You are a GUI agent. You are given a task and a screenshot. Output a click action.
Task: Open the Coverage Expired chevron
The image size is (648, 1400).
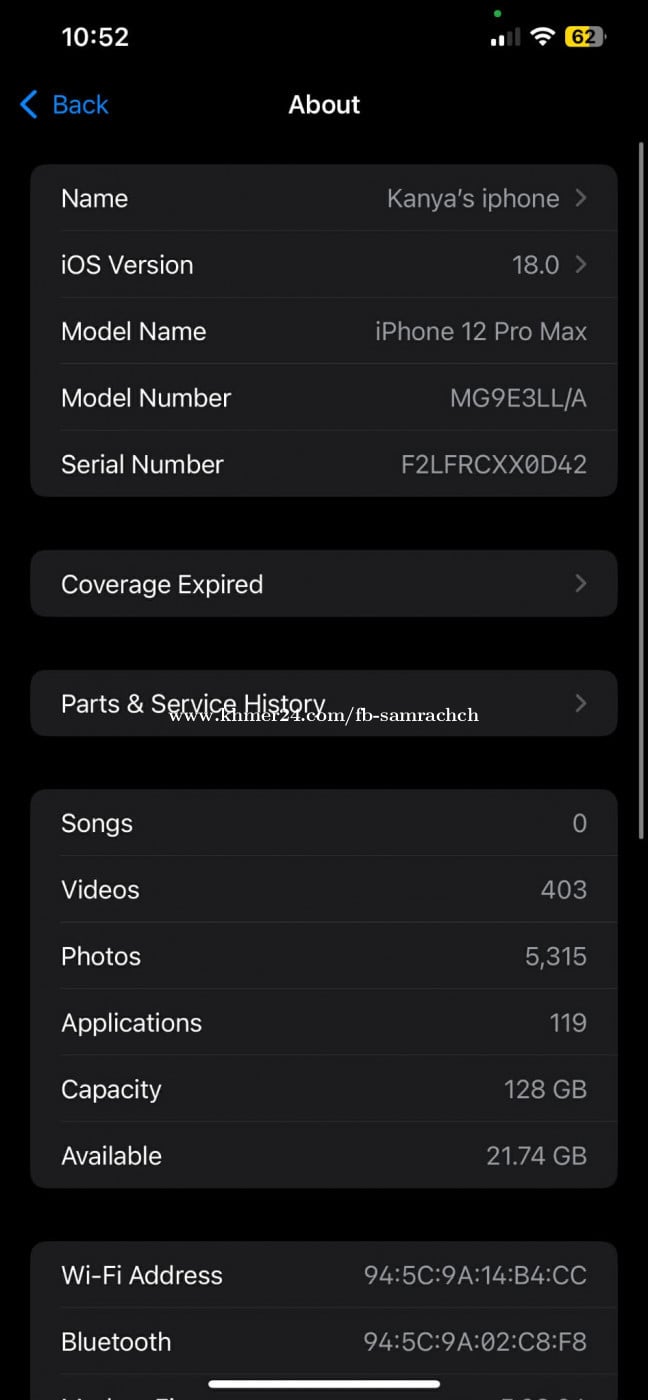[581, 584]
